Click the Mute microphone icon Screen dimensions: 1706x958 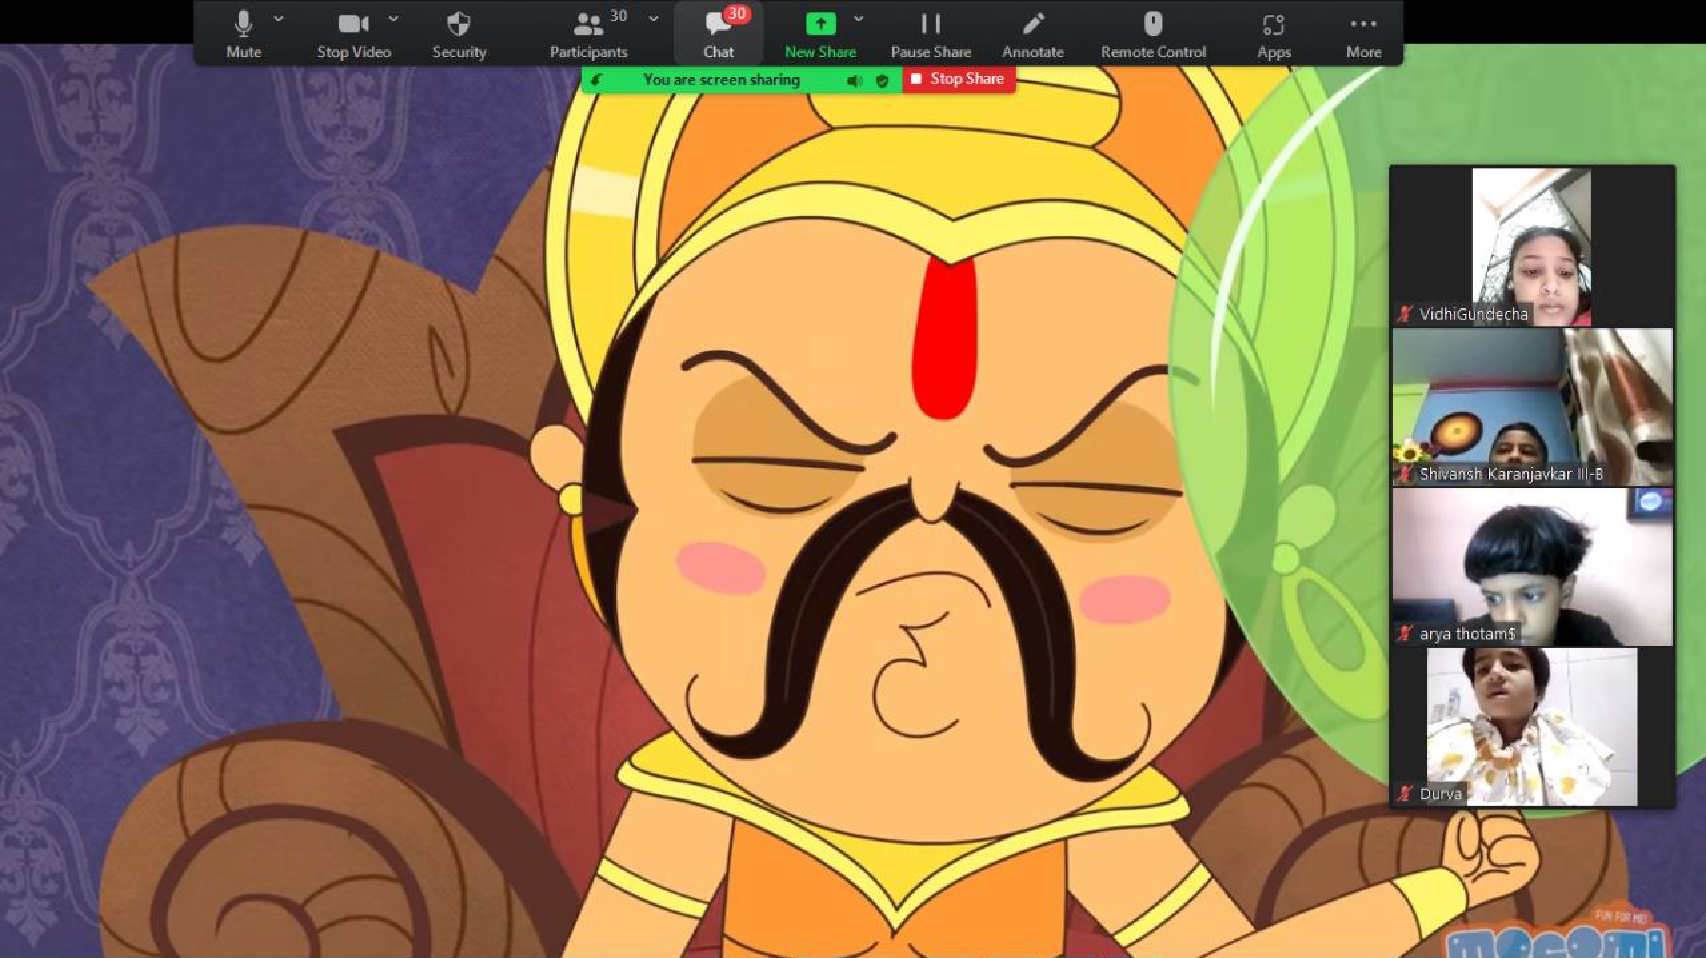(243, 23)
